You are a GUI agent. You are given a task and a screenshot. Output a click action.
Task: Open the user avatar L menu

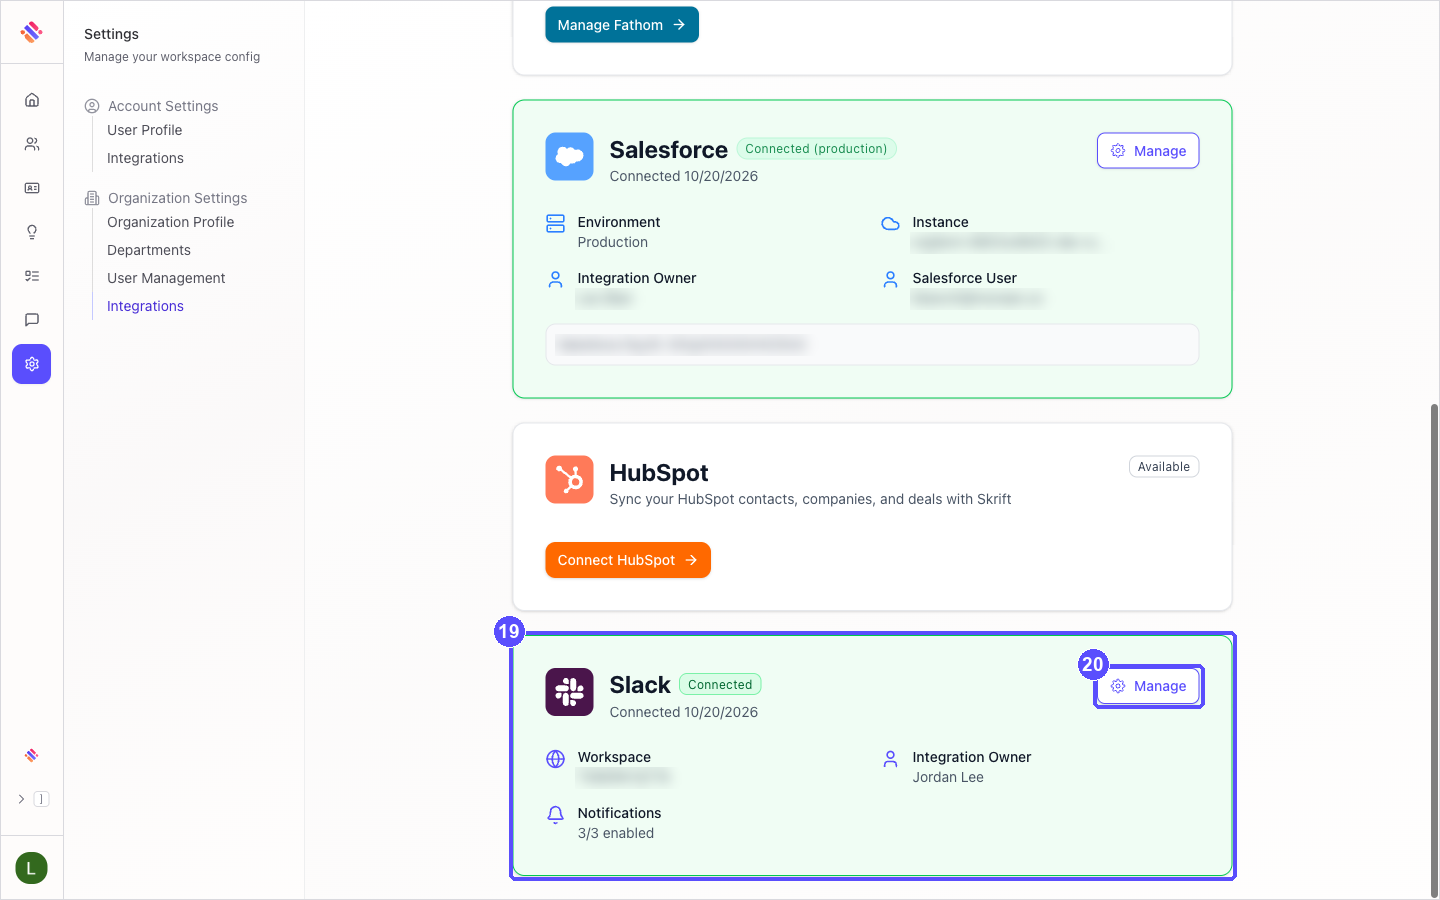click(32, 868)
